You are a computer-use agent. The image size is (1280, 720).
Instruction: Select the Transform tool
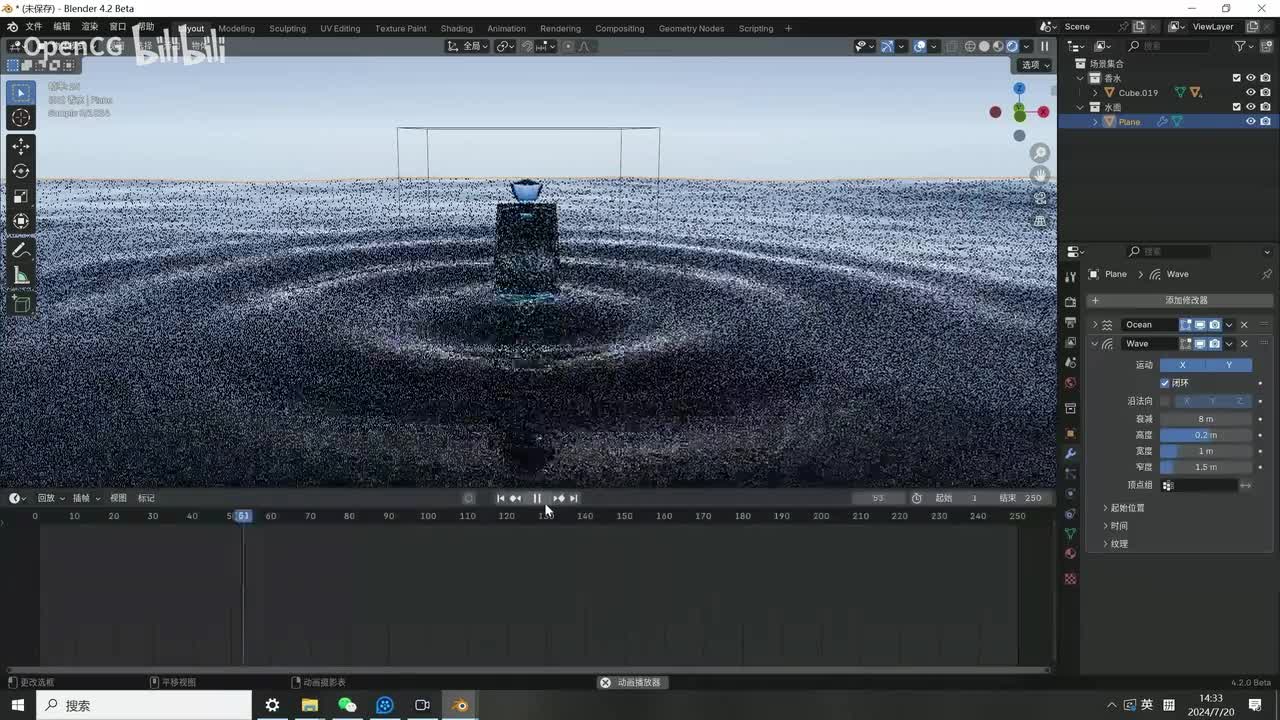(x=21, y=221)
